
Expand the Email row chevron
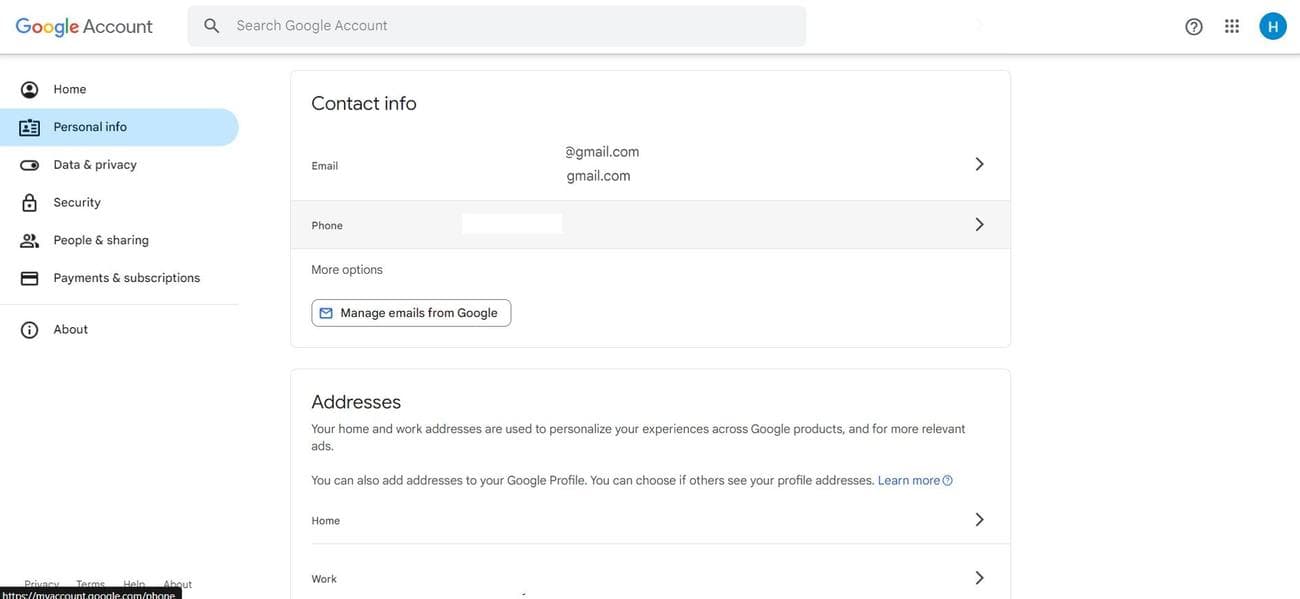979,164
